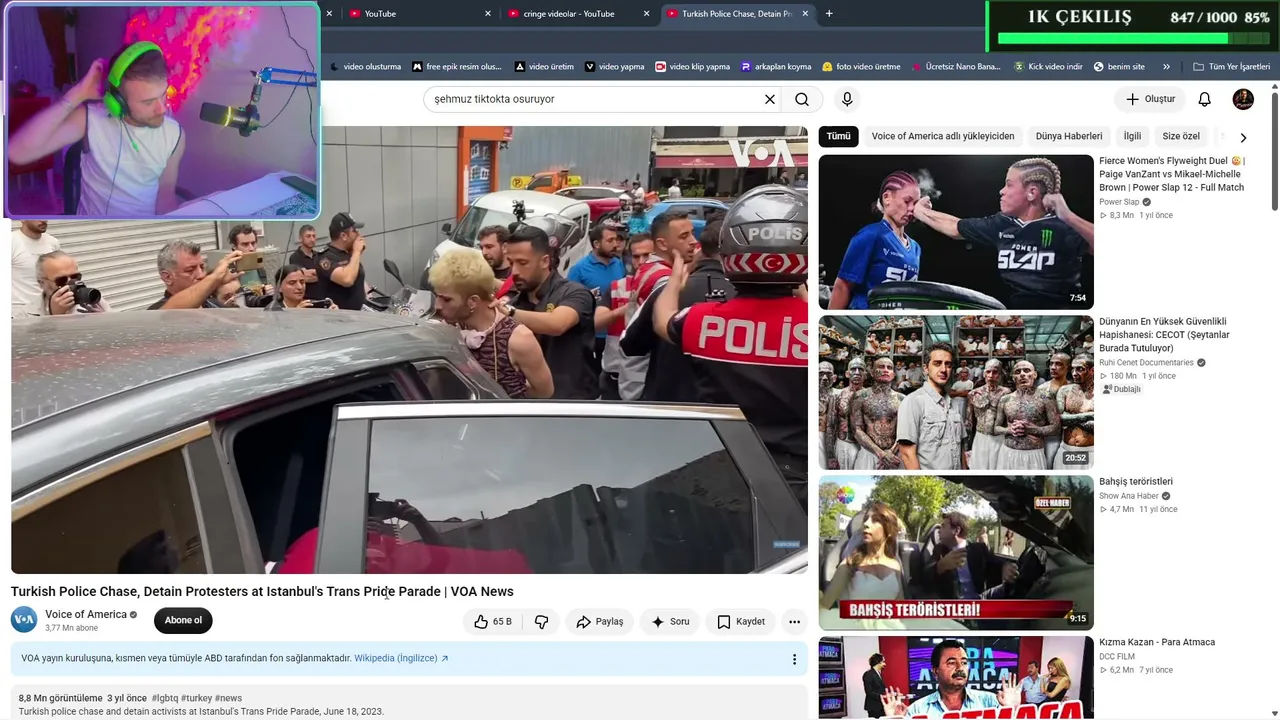The image size is (1280, 720).
Task: Click the '#turkey' hashtag
Action: point(196,698)
